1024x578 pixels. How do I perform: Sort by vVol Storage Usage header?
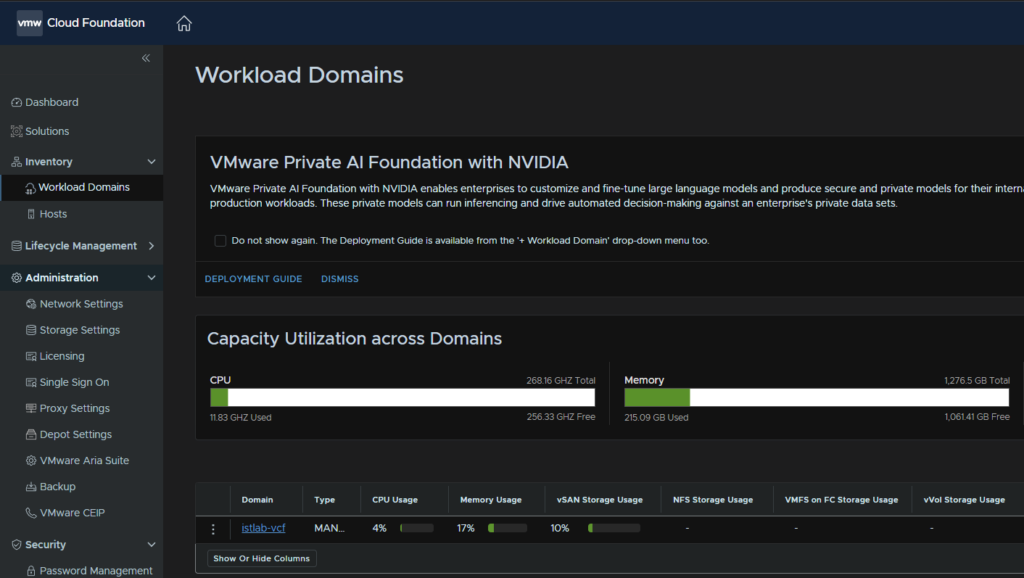[x=964, y=500]
